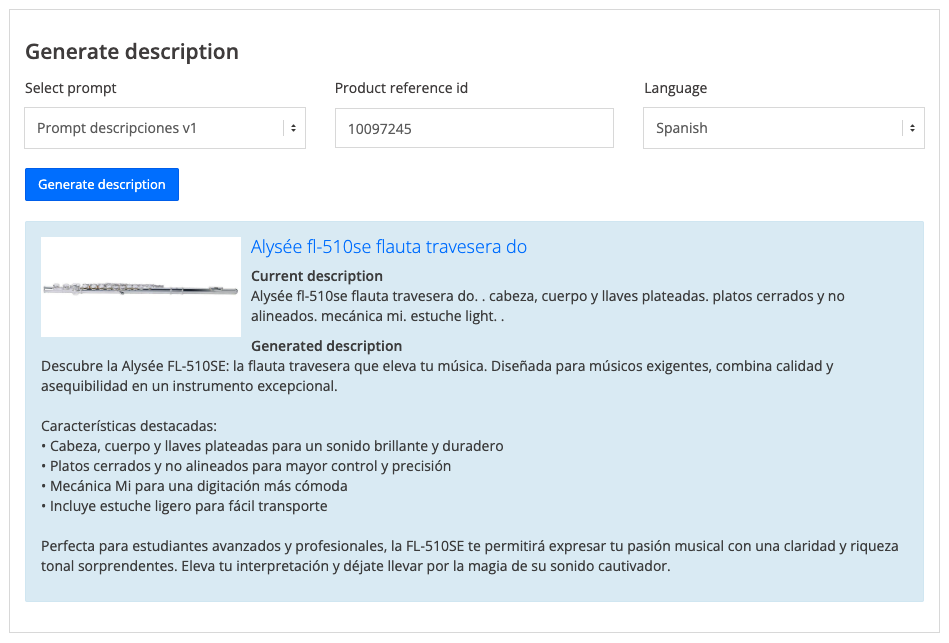Open the Alysée fl-510se flauta travesera link

click(388, 247)
